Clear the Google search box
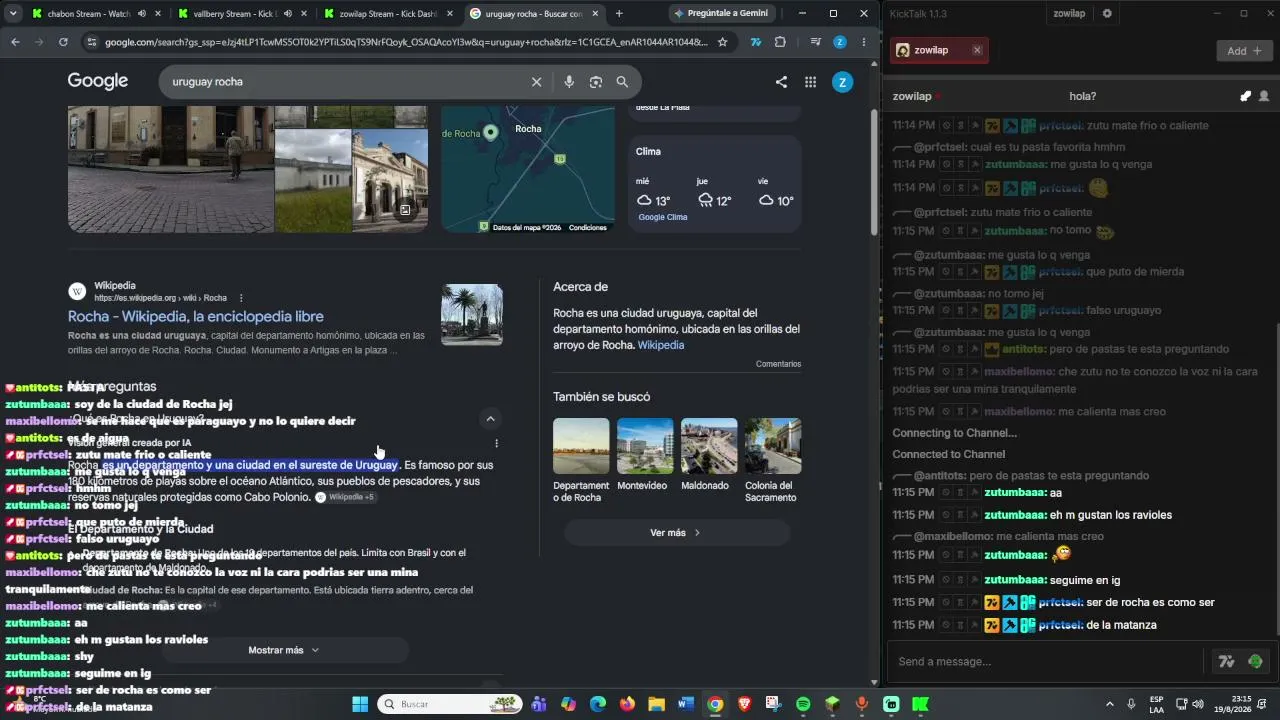1280x720 pixels. point(536,82)
